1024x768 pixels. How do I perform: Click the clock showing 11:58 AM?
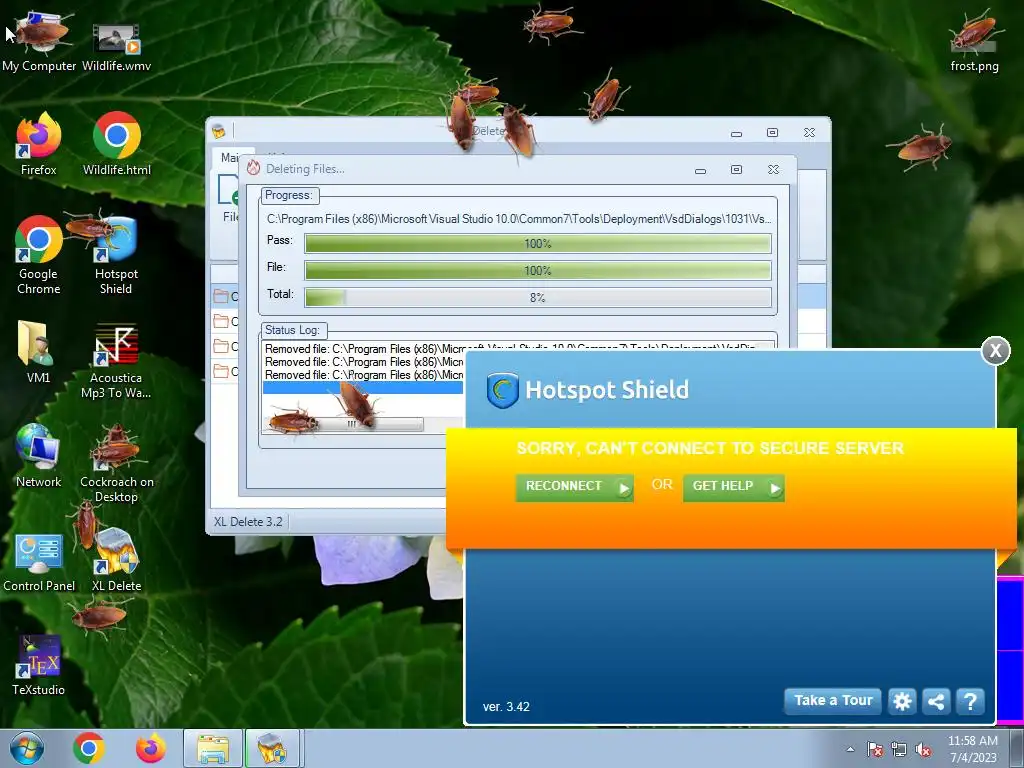[972, 741]
